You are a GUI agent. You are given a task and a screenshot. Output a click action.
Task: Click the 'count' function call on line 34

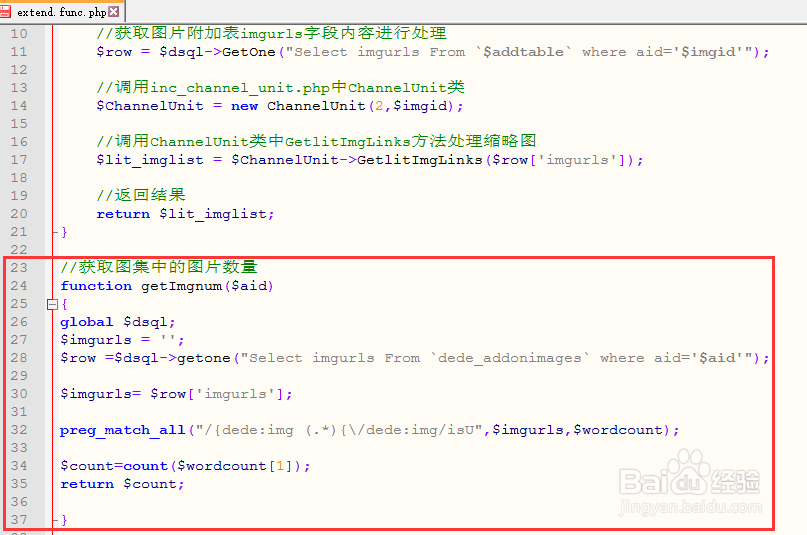coord(146,466)
